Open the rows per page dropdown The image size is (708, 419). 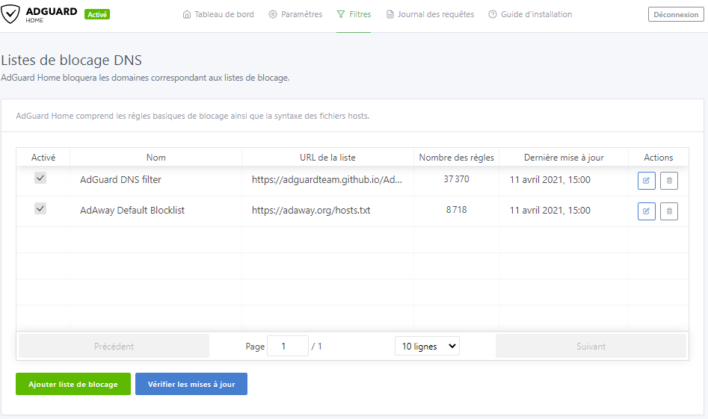(427, 346)
